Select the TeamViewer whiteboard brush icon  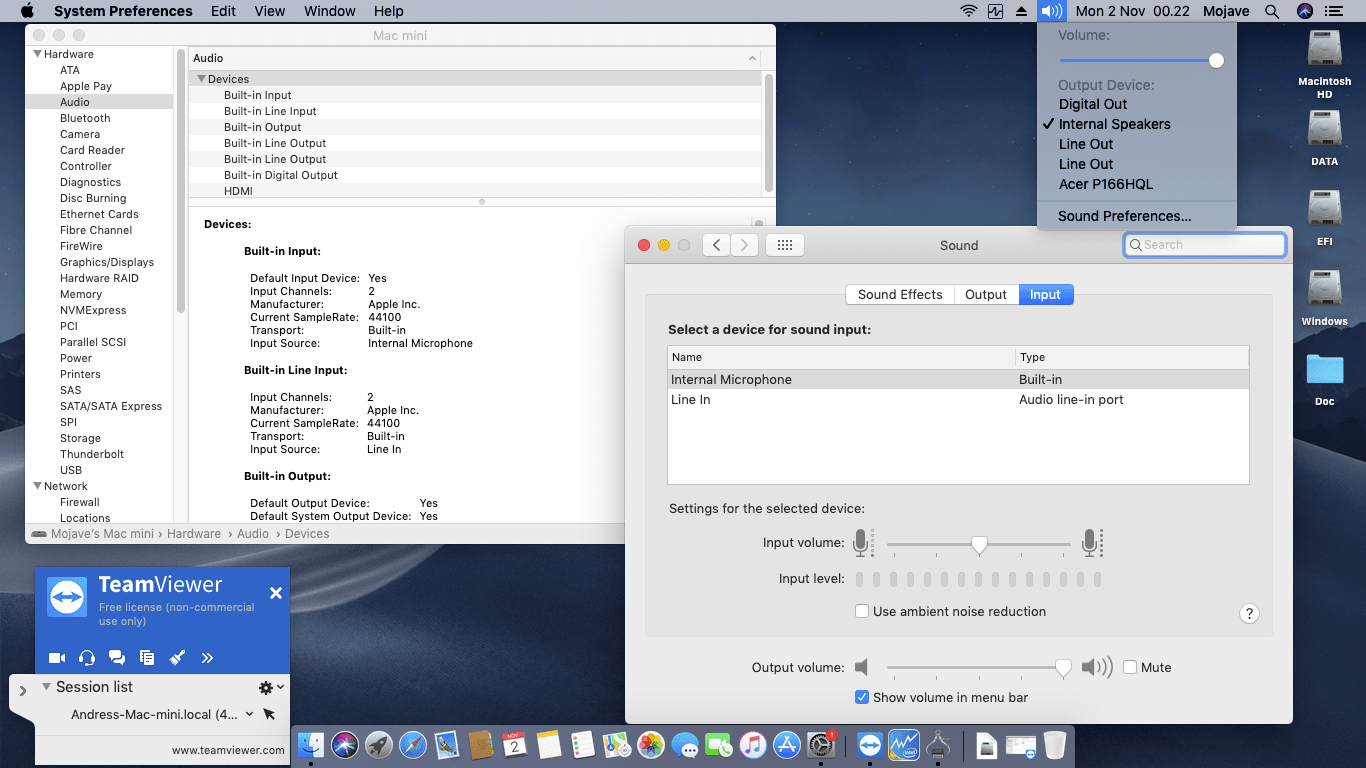177,658
